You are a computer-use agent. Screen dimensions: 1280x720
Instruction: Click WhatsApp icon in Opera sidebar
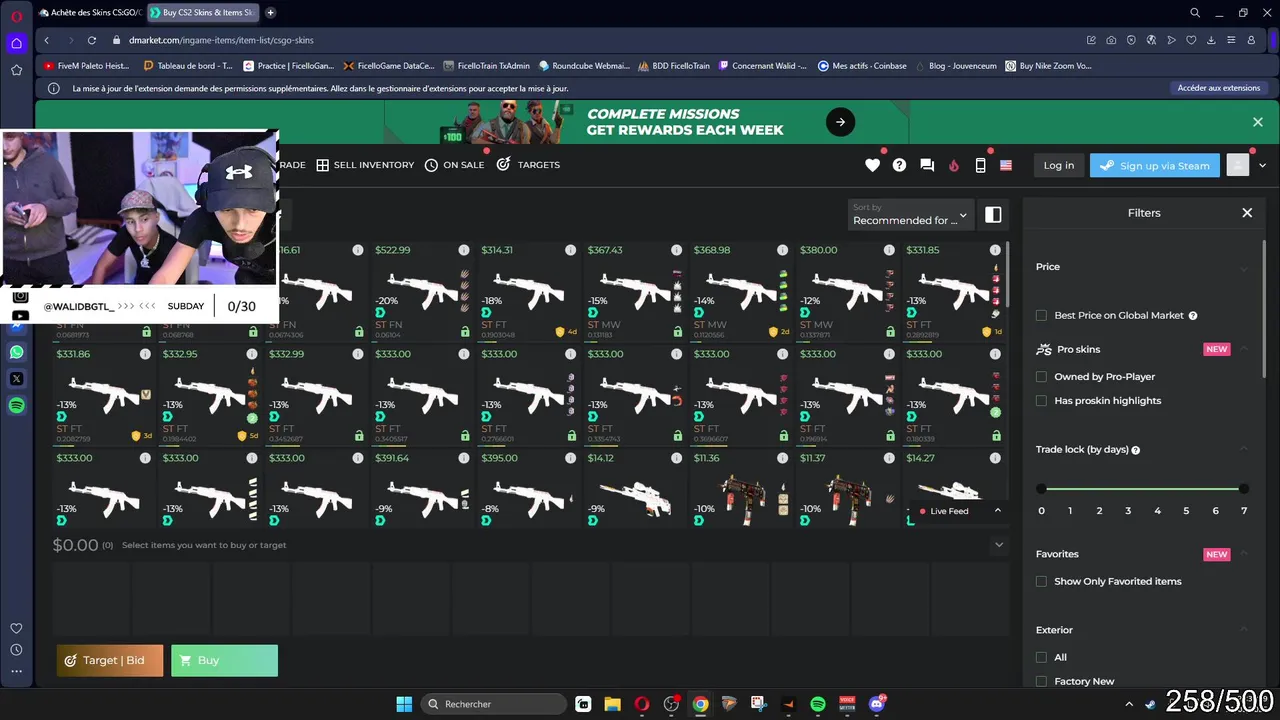pos(17,352)
